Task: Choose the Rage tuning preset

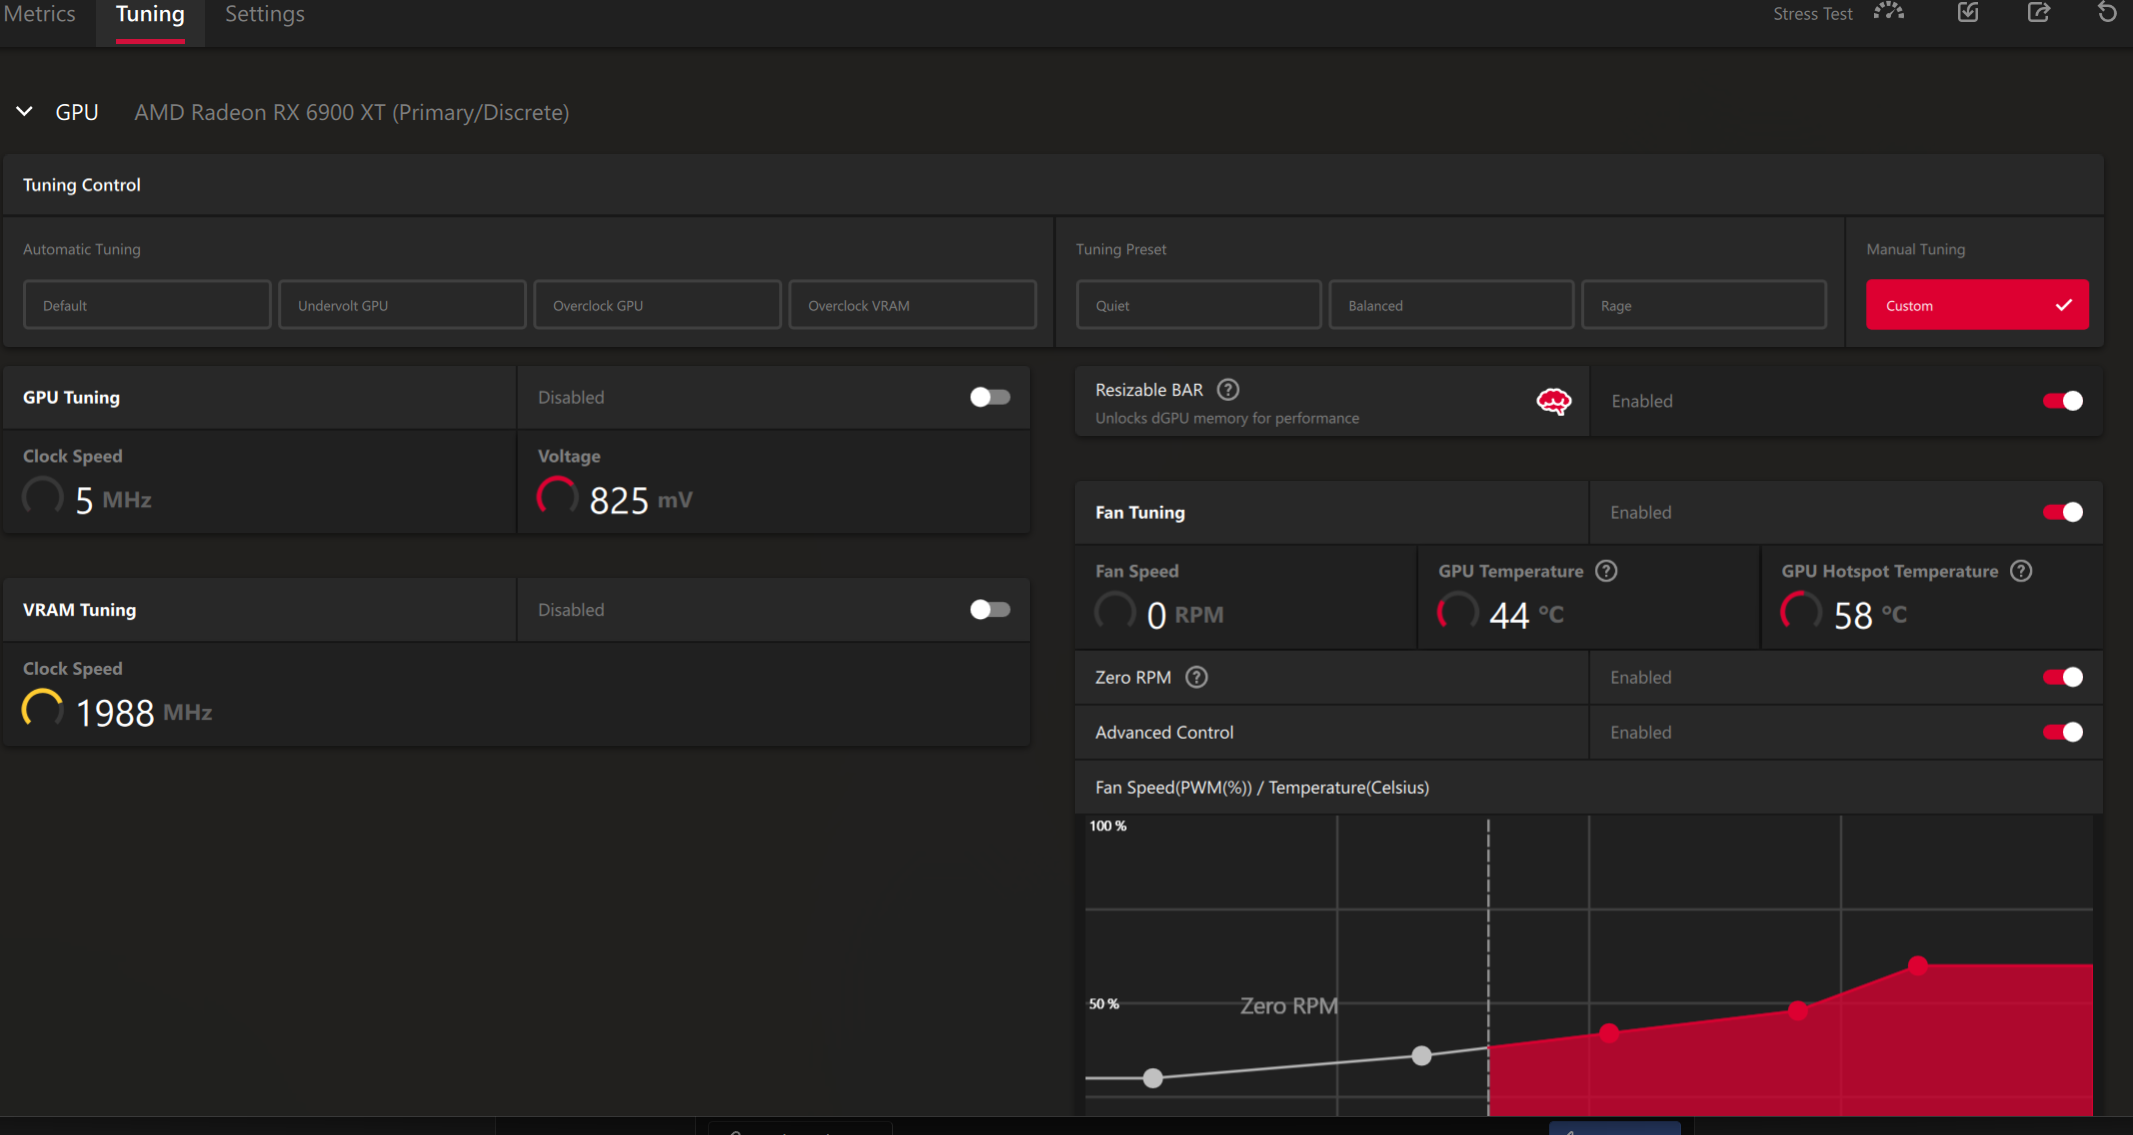Action: [x=1703, y=305]
